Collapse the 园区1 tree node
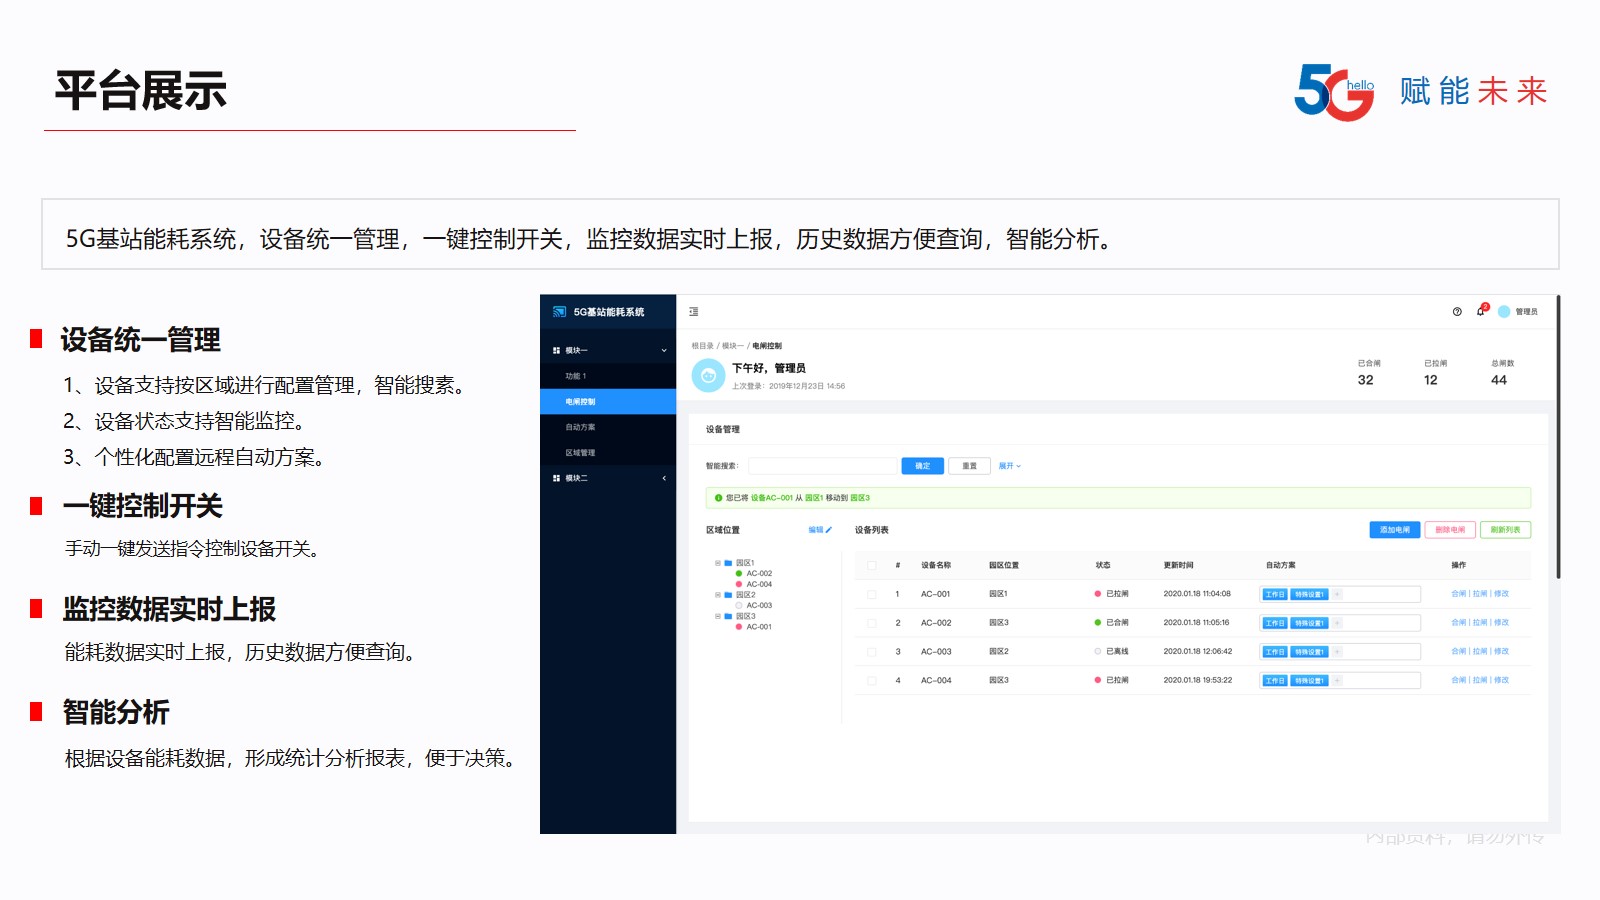 pos(718,563)
